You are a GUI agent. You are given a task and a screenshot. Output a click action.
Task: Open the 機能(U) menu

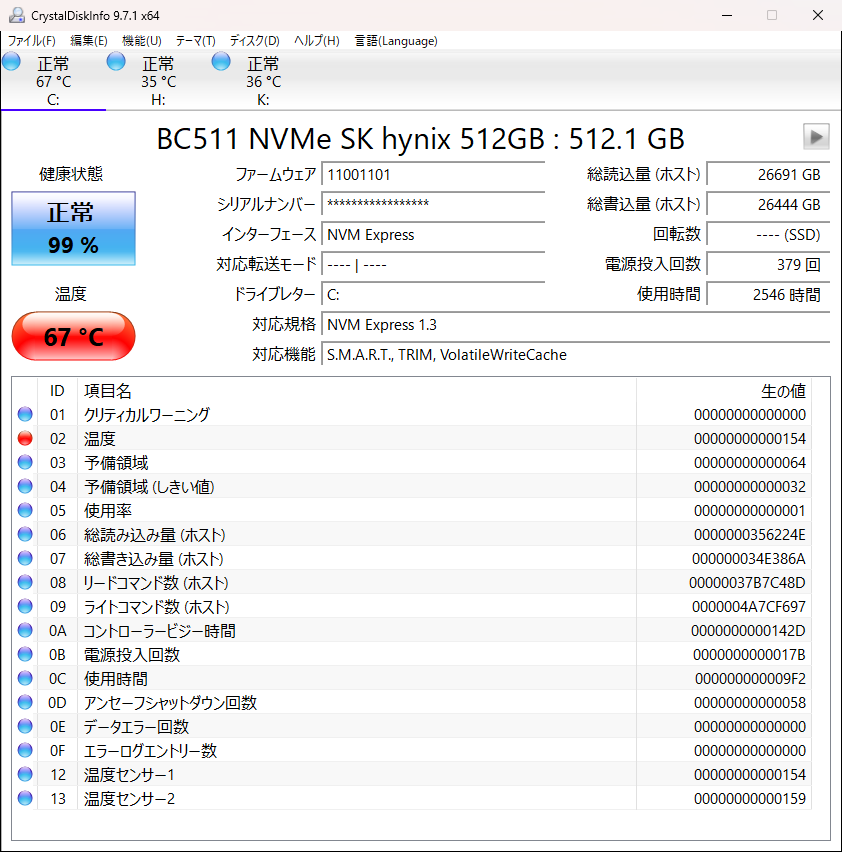point(141,41)
